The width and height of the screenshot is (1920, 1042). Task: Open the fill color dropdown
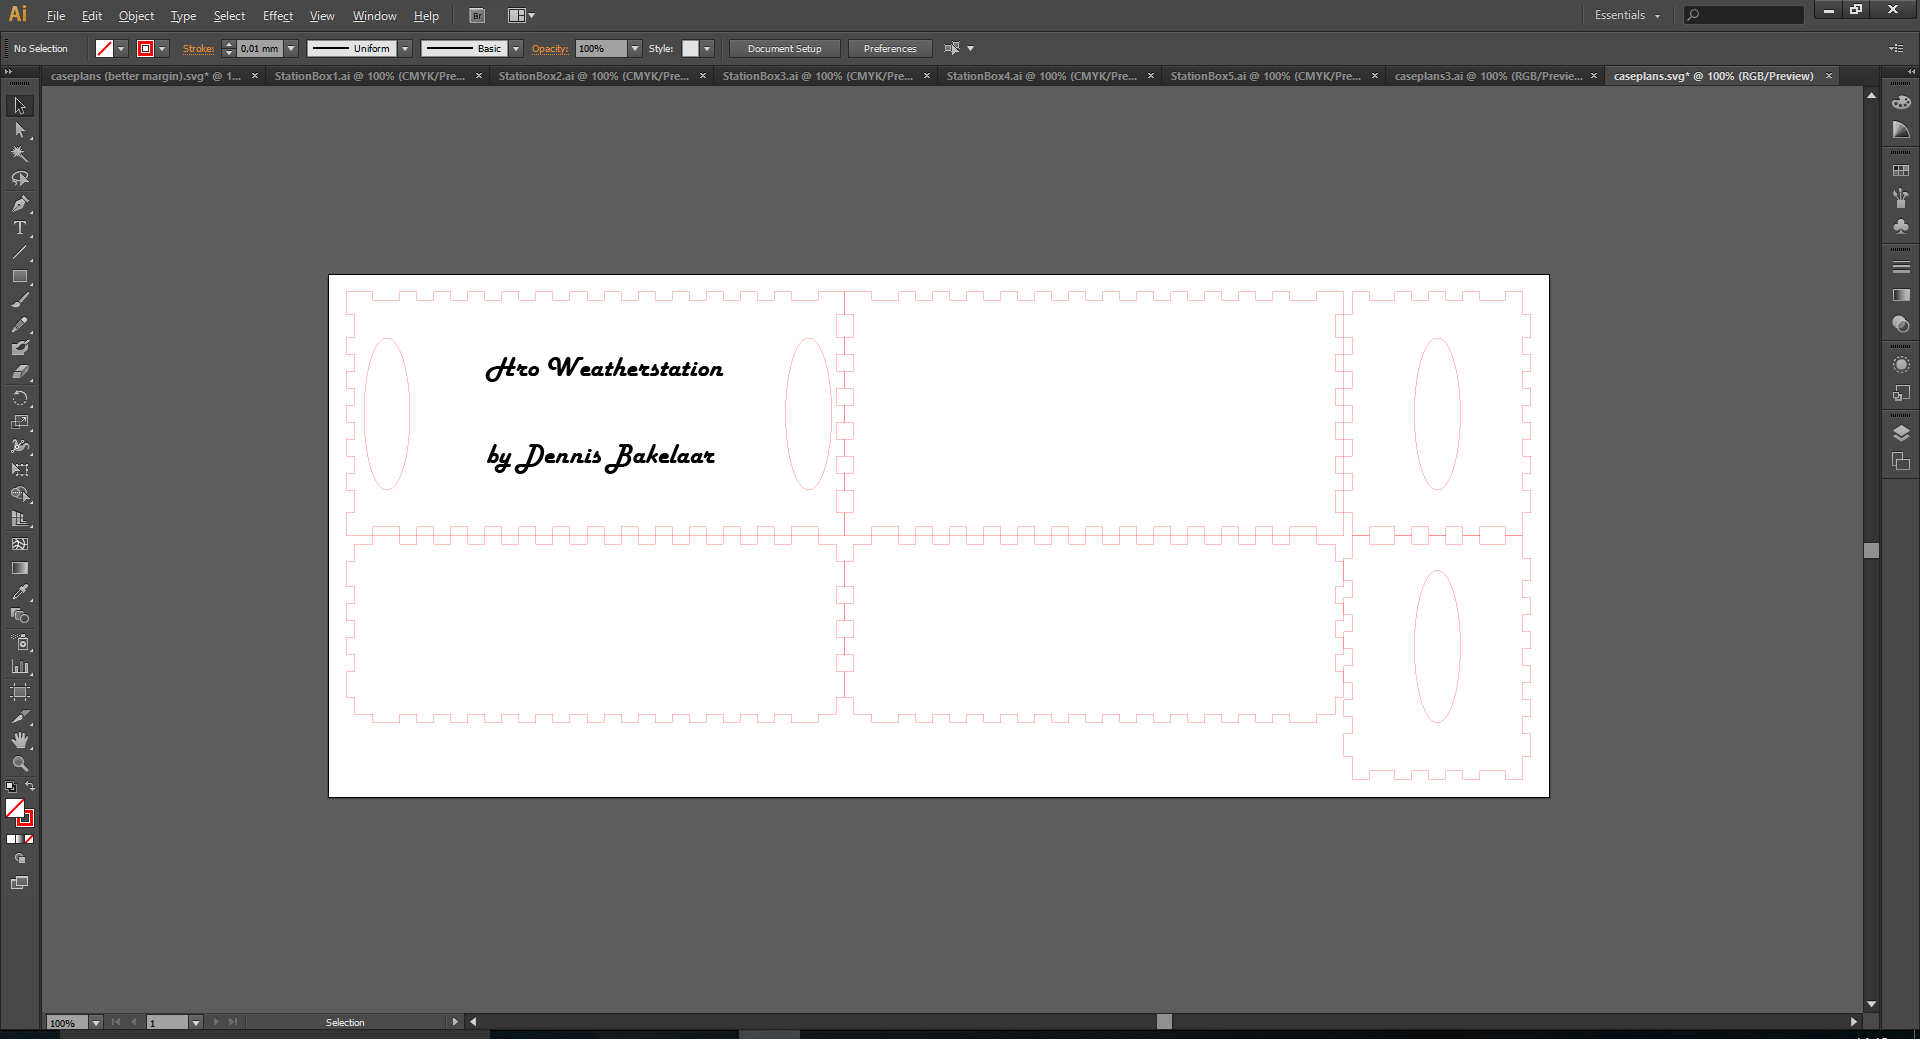tap(122, 49)
